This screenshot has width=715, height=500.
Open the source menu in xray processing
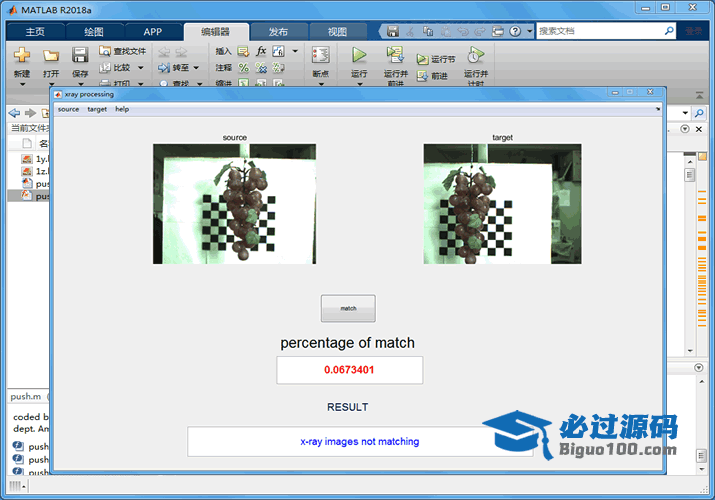click(68, 109)
